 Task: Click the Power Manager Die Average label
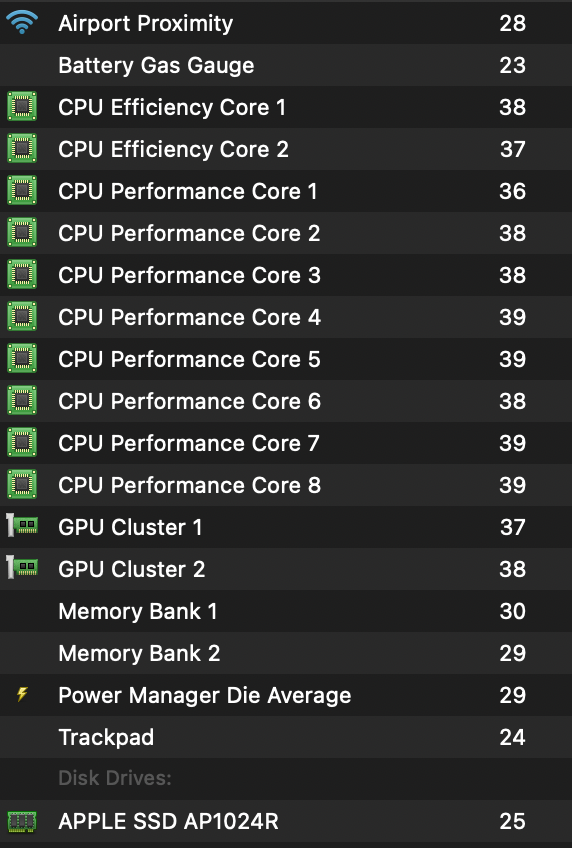coord(205,695)
